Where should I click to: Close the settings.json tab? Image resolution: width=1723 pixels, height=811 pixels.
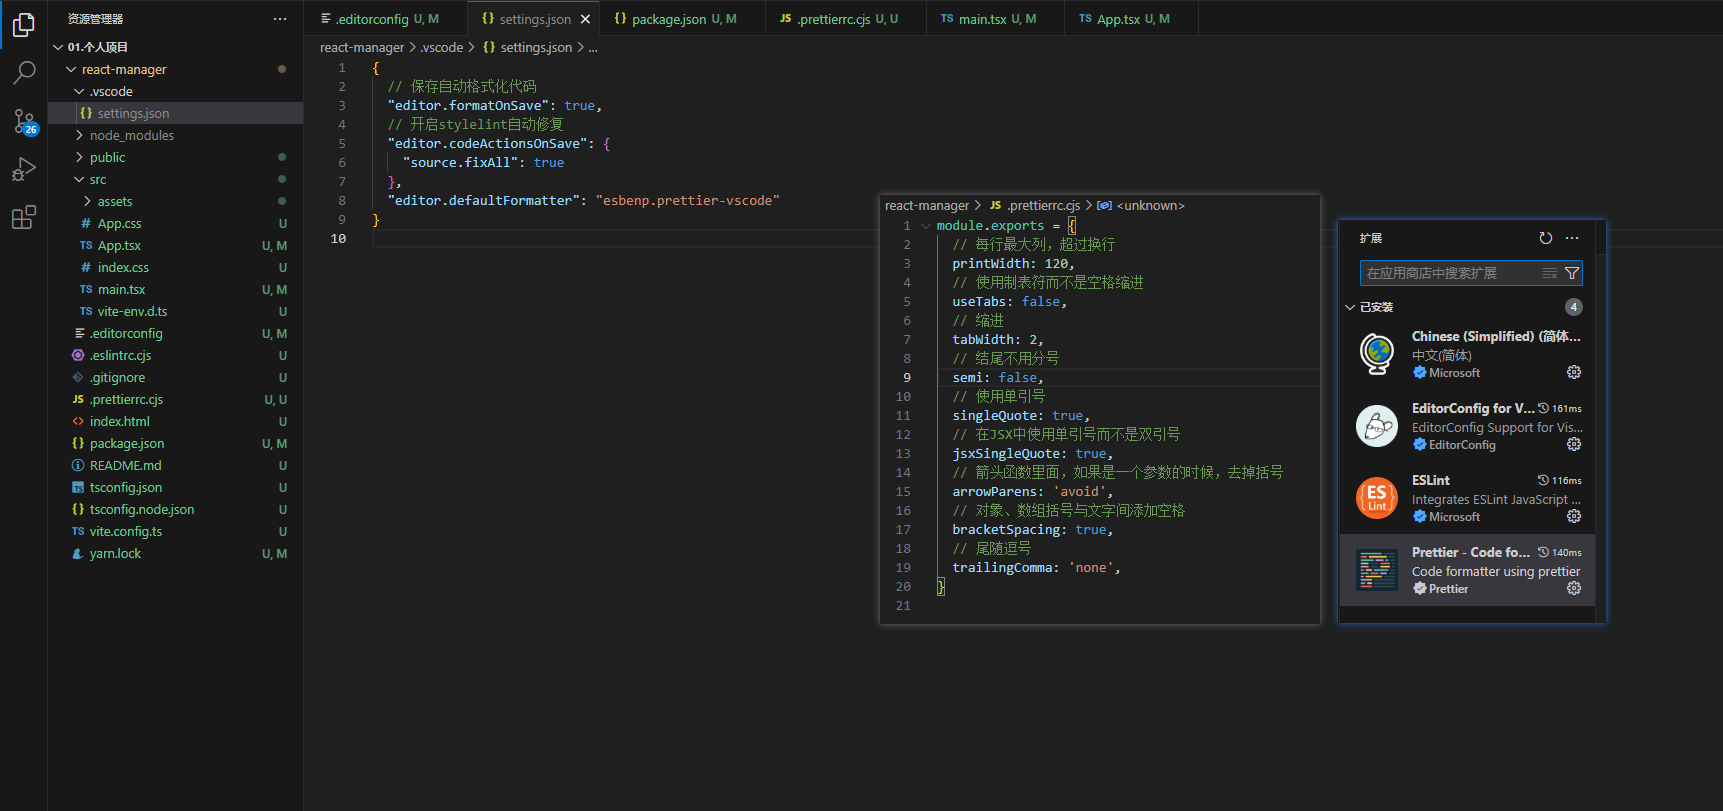point(585,19)
